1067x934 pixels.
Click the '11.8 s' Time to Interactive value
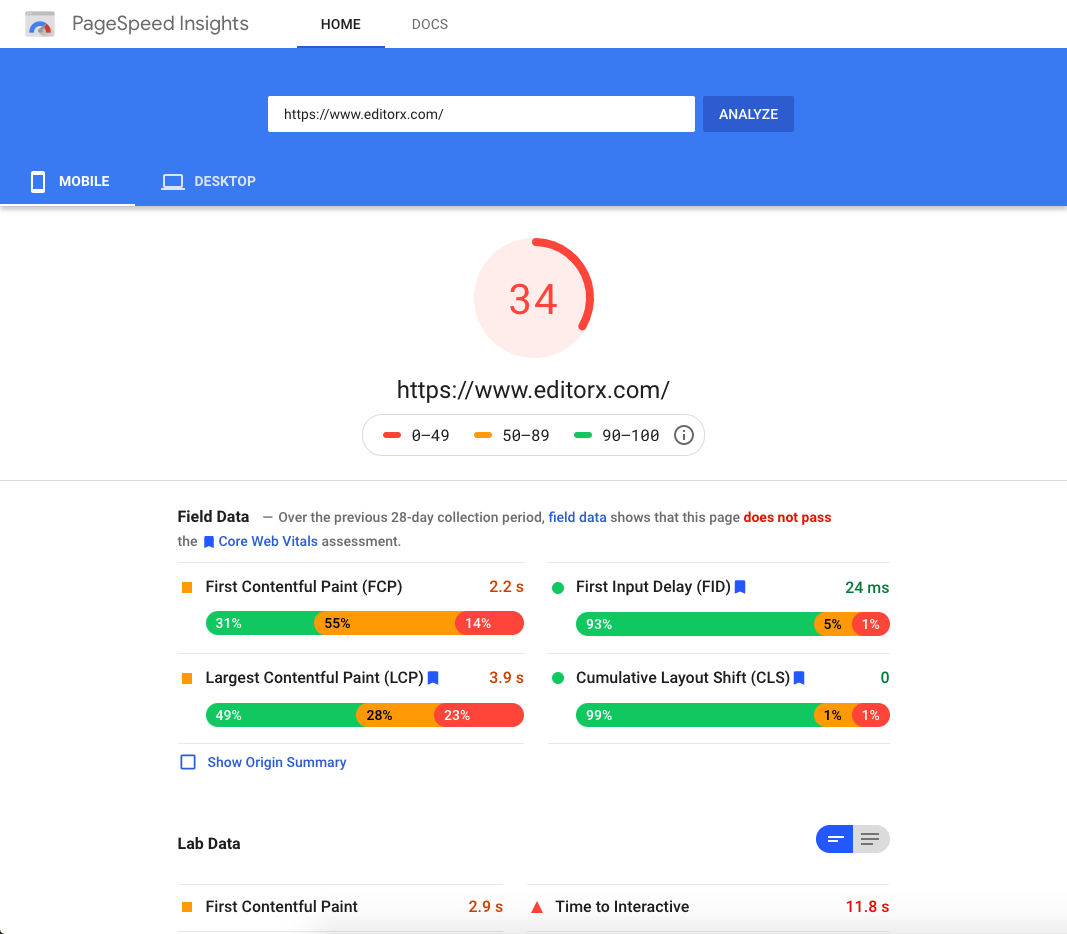[x=867, y=907]
